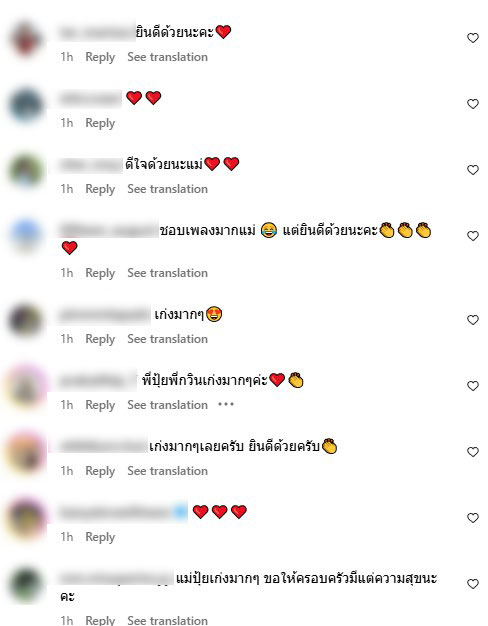Reply to the 'ยินดีด้วยนะคะ' comment
This screenshot has width=488, height=626.
(100, 57)
